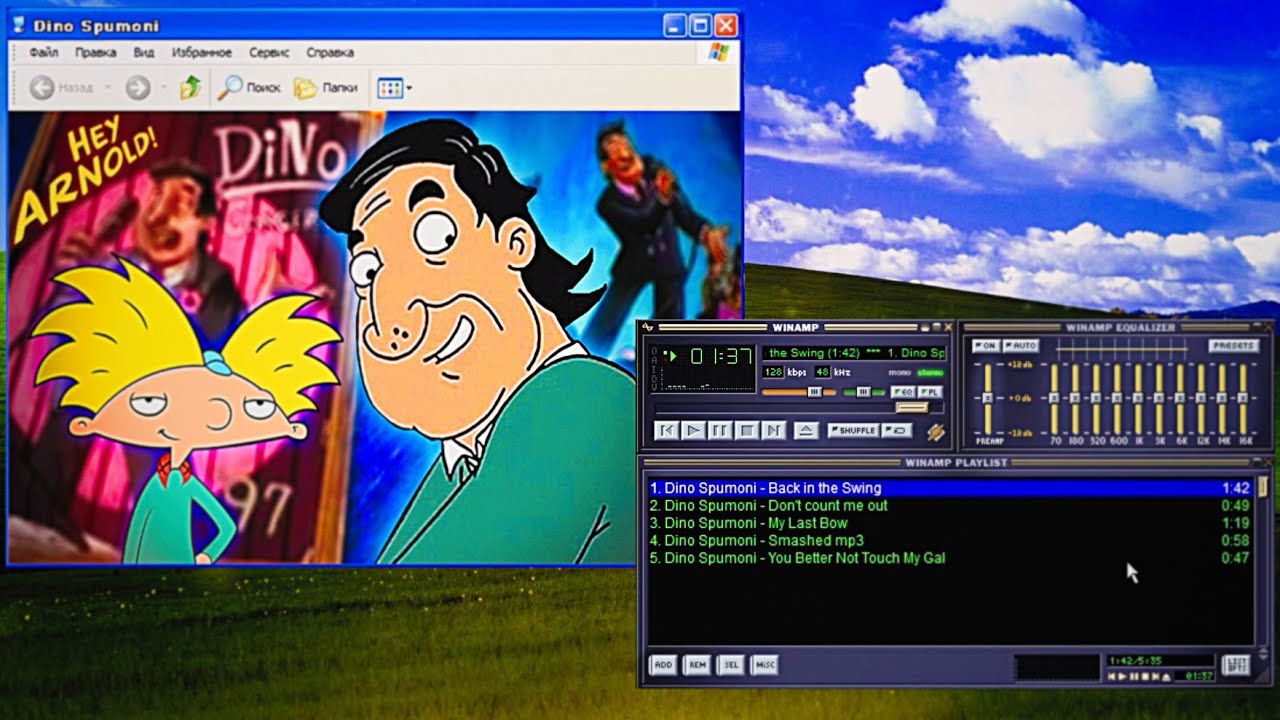
Task: Click the playlist scrollbar handle
Action: click(1263, 487)
